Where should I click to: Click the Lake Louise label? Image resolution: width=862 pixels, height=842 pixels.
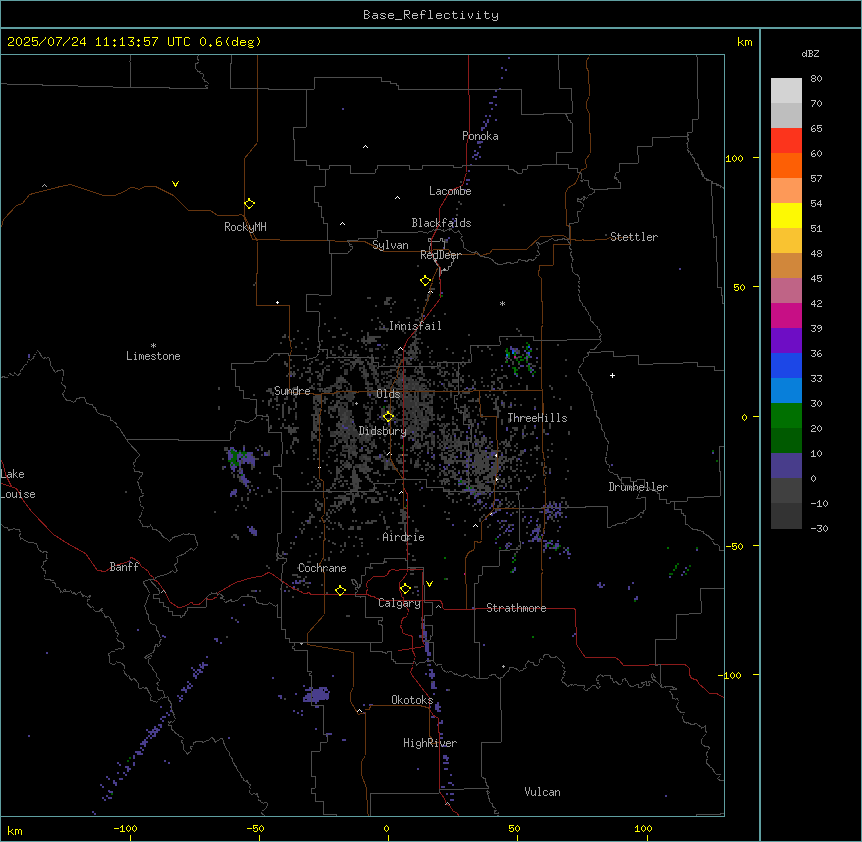18,484
